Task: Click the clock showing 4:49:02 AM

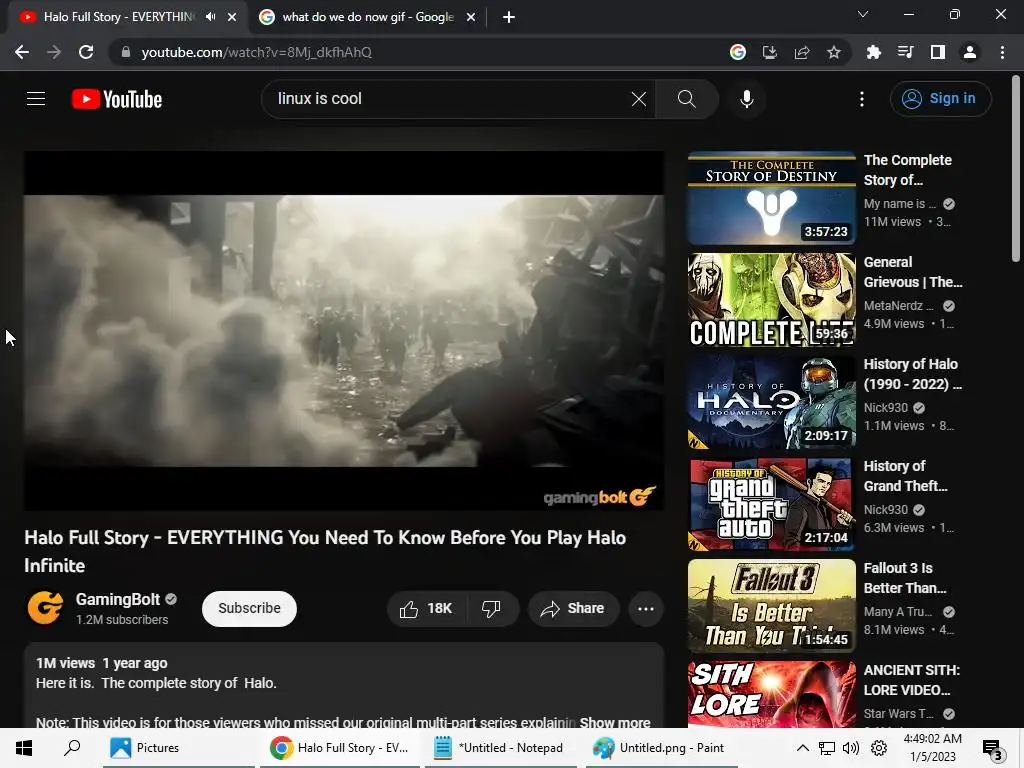Action: [932, 739]
